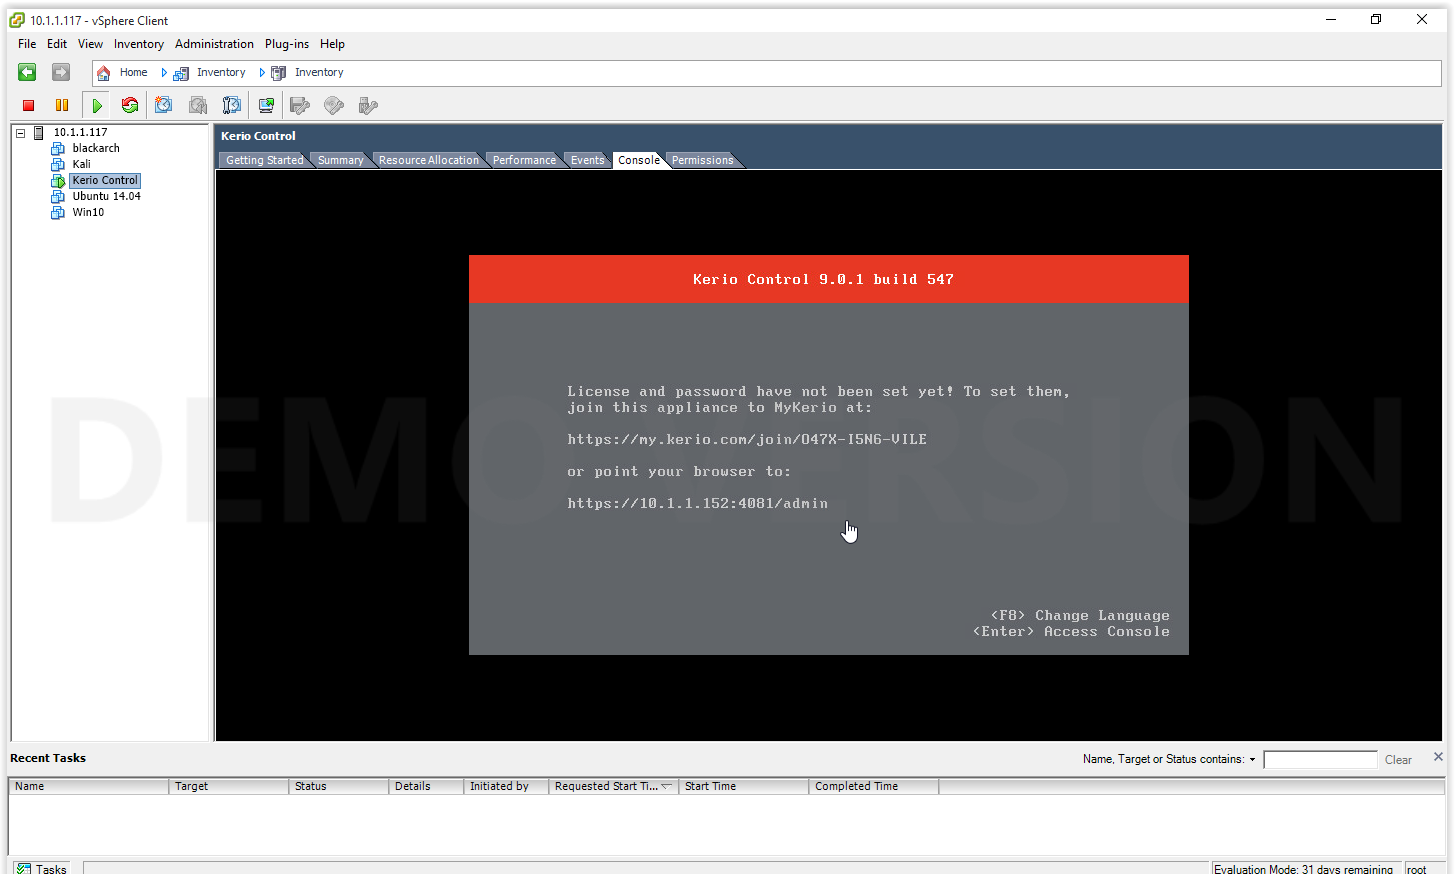The image size is (1455, 874).
Task: Open the Administration menu
Action: [x=214, y=44]
